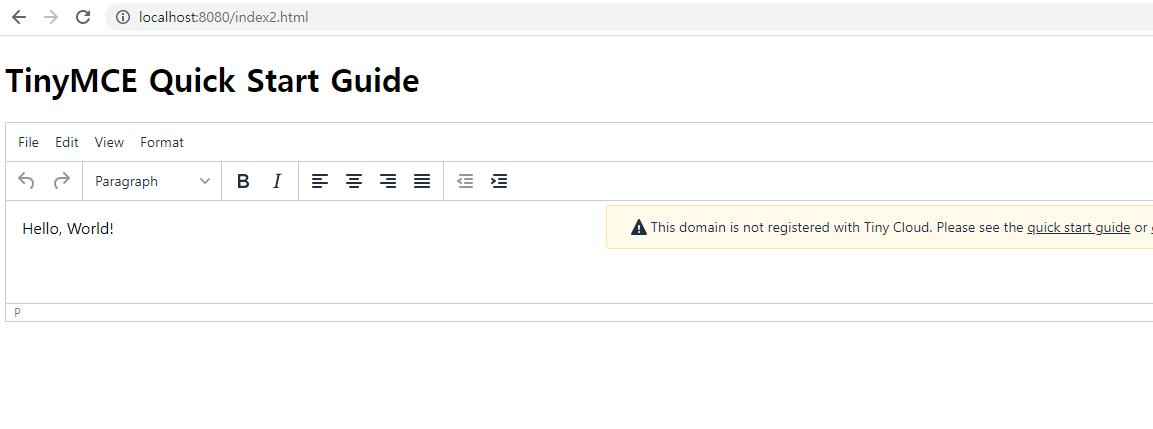This screenshot has height=429, width=1153.
Task: Decrease indent with outdent icon
Action: click(x=465, y=181)
